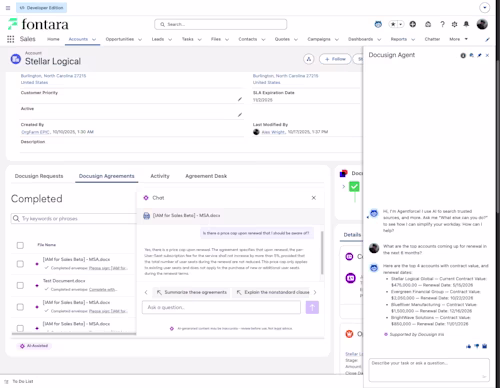Give thumbs up to agent response

point(469,346)
